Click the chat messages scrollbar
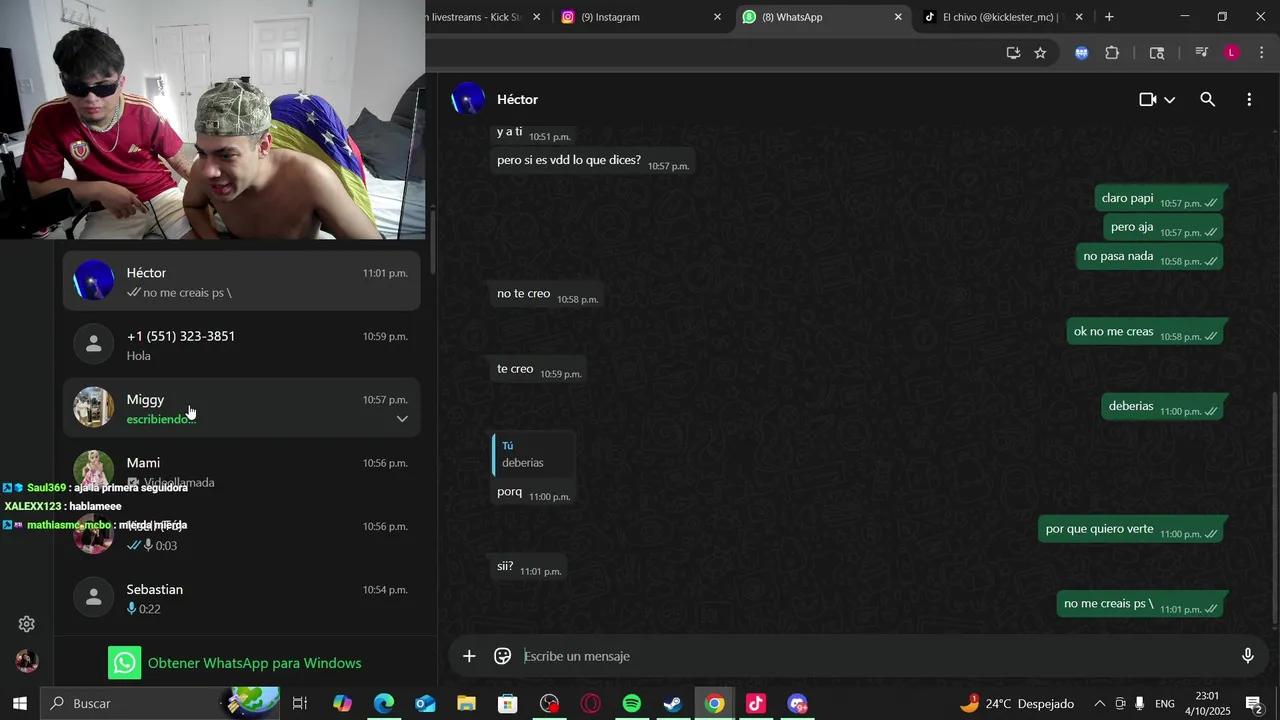1280x720 pixels. click(1274, 500)
